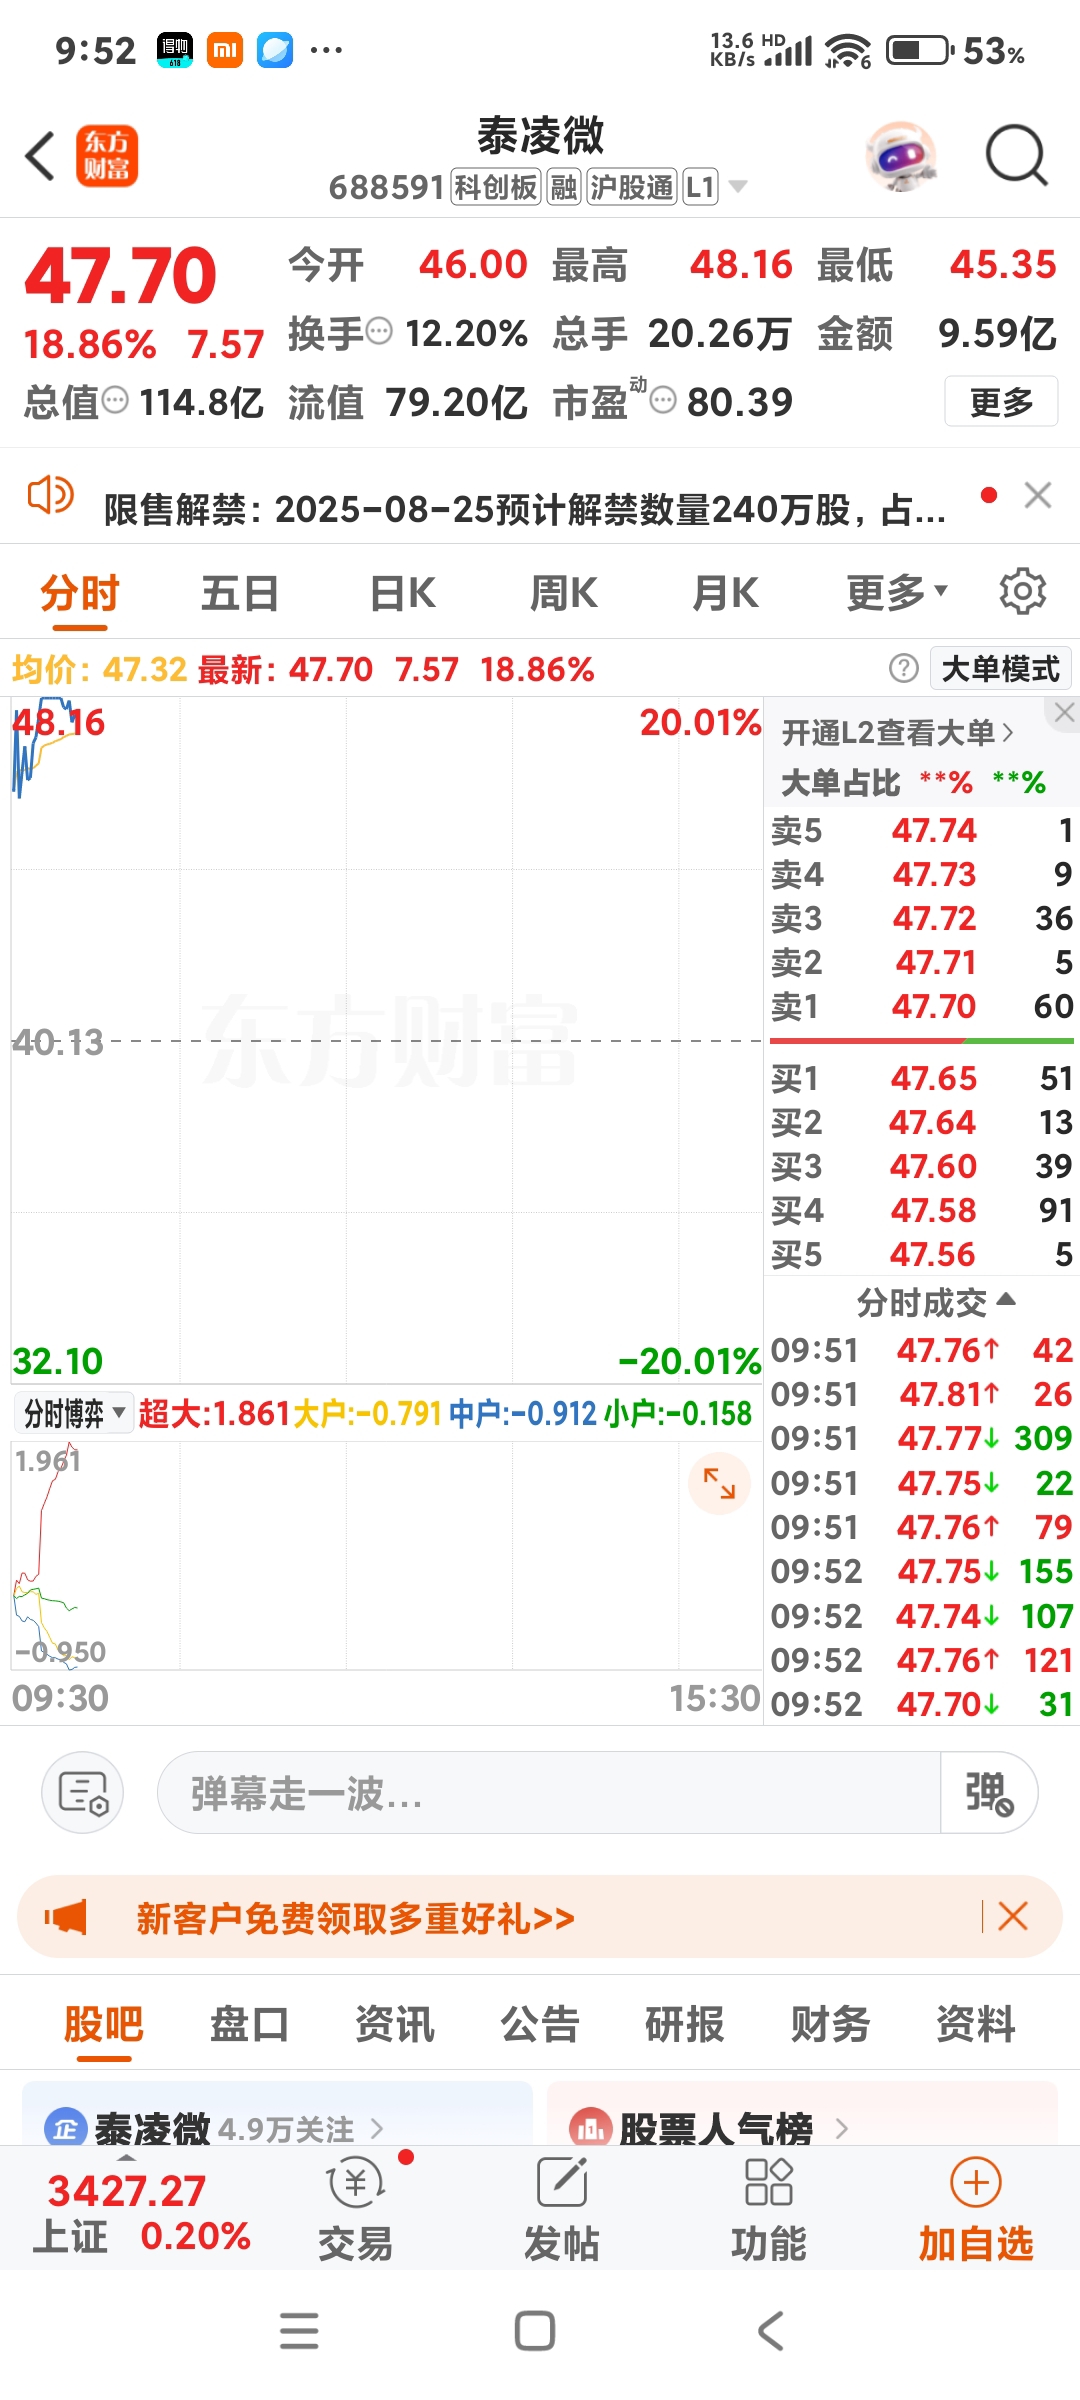The width and height of the screenshot is (1080, 2400).
Task: Select 卖5 price 47.74 row
Action: click(922, 830)
